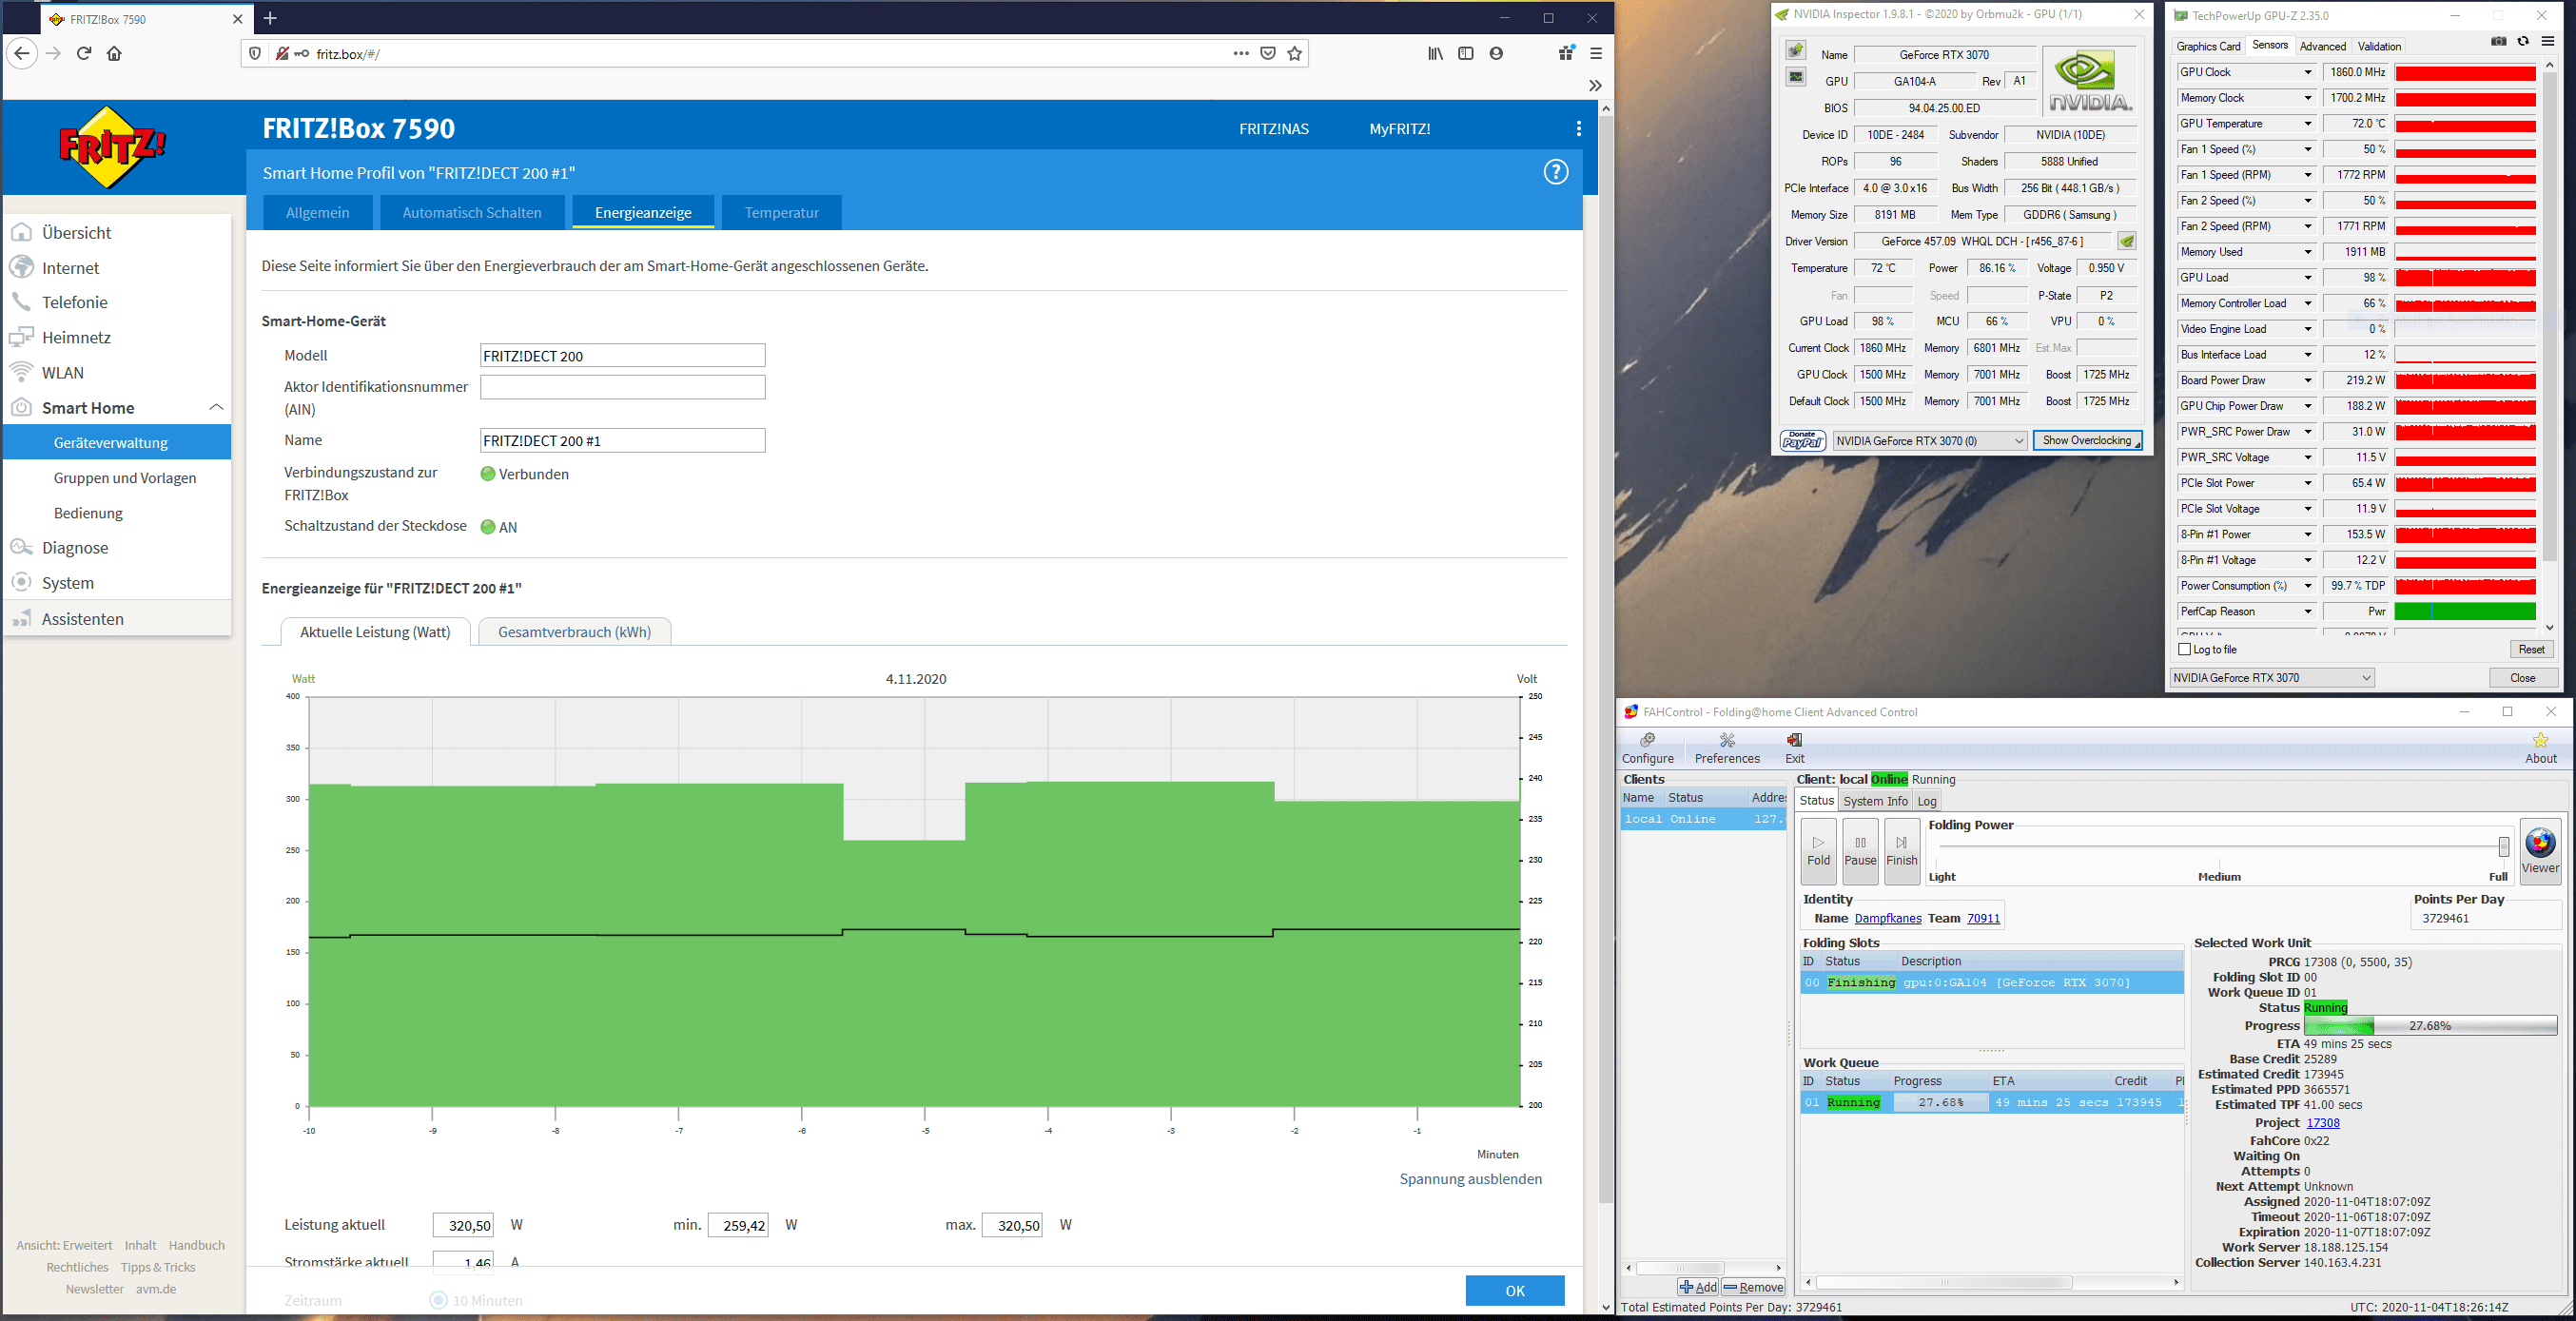Image resolution: width=2576 pixels, height=1321 pixels.
Task: Switch to Automatisch Schalten tab
Action: [x=472, y=212]
